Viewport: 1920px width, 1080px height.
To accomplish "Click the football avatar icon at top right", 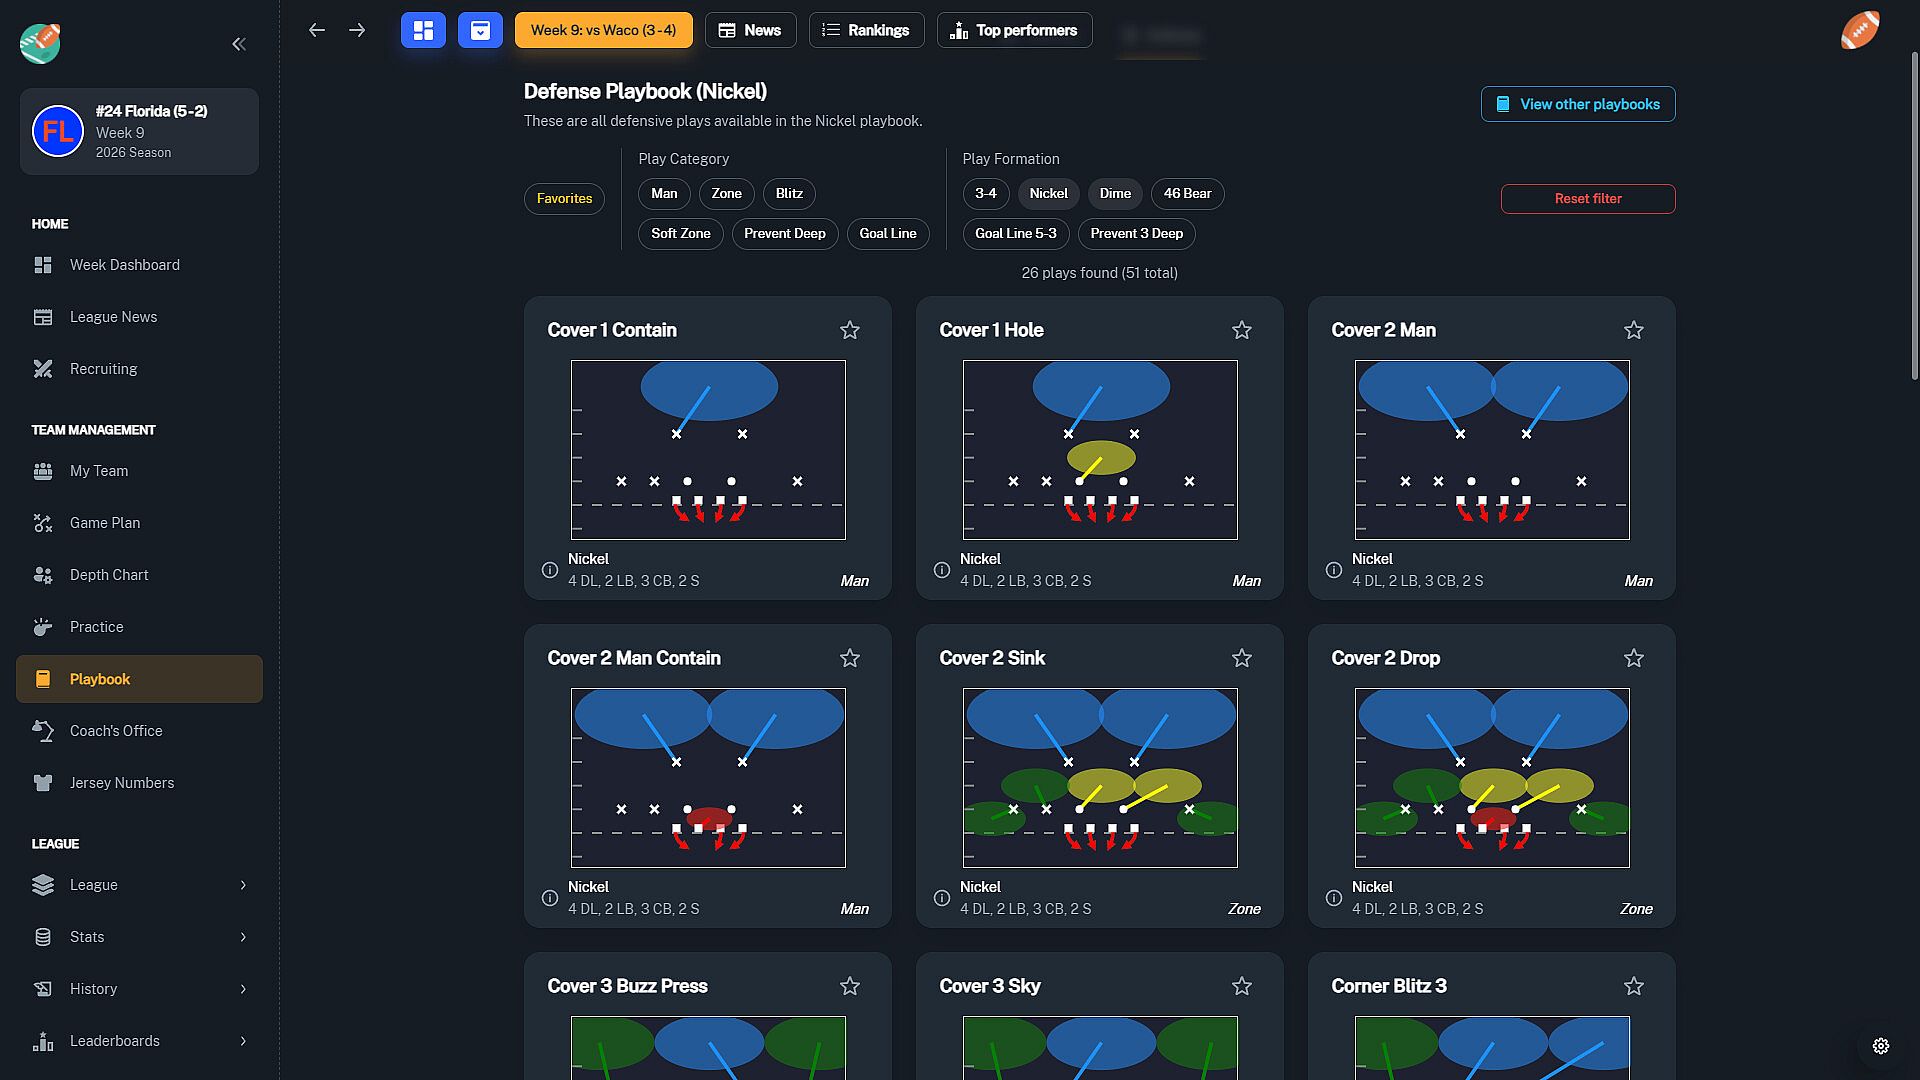I will (1860, 30).
